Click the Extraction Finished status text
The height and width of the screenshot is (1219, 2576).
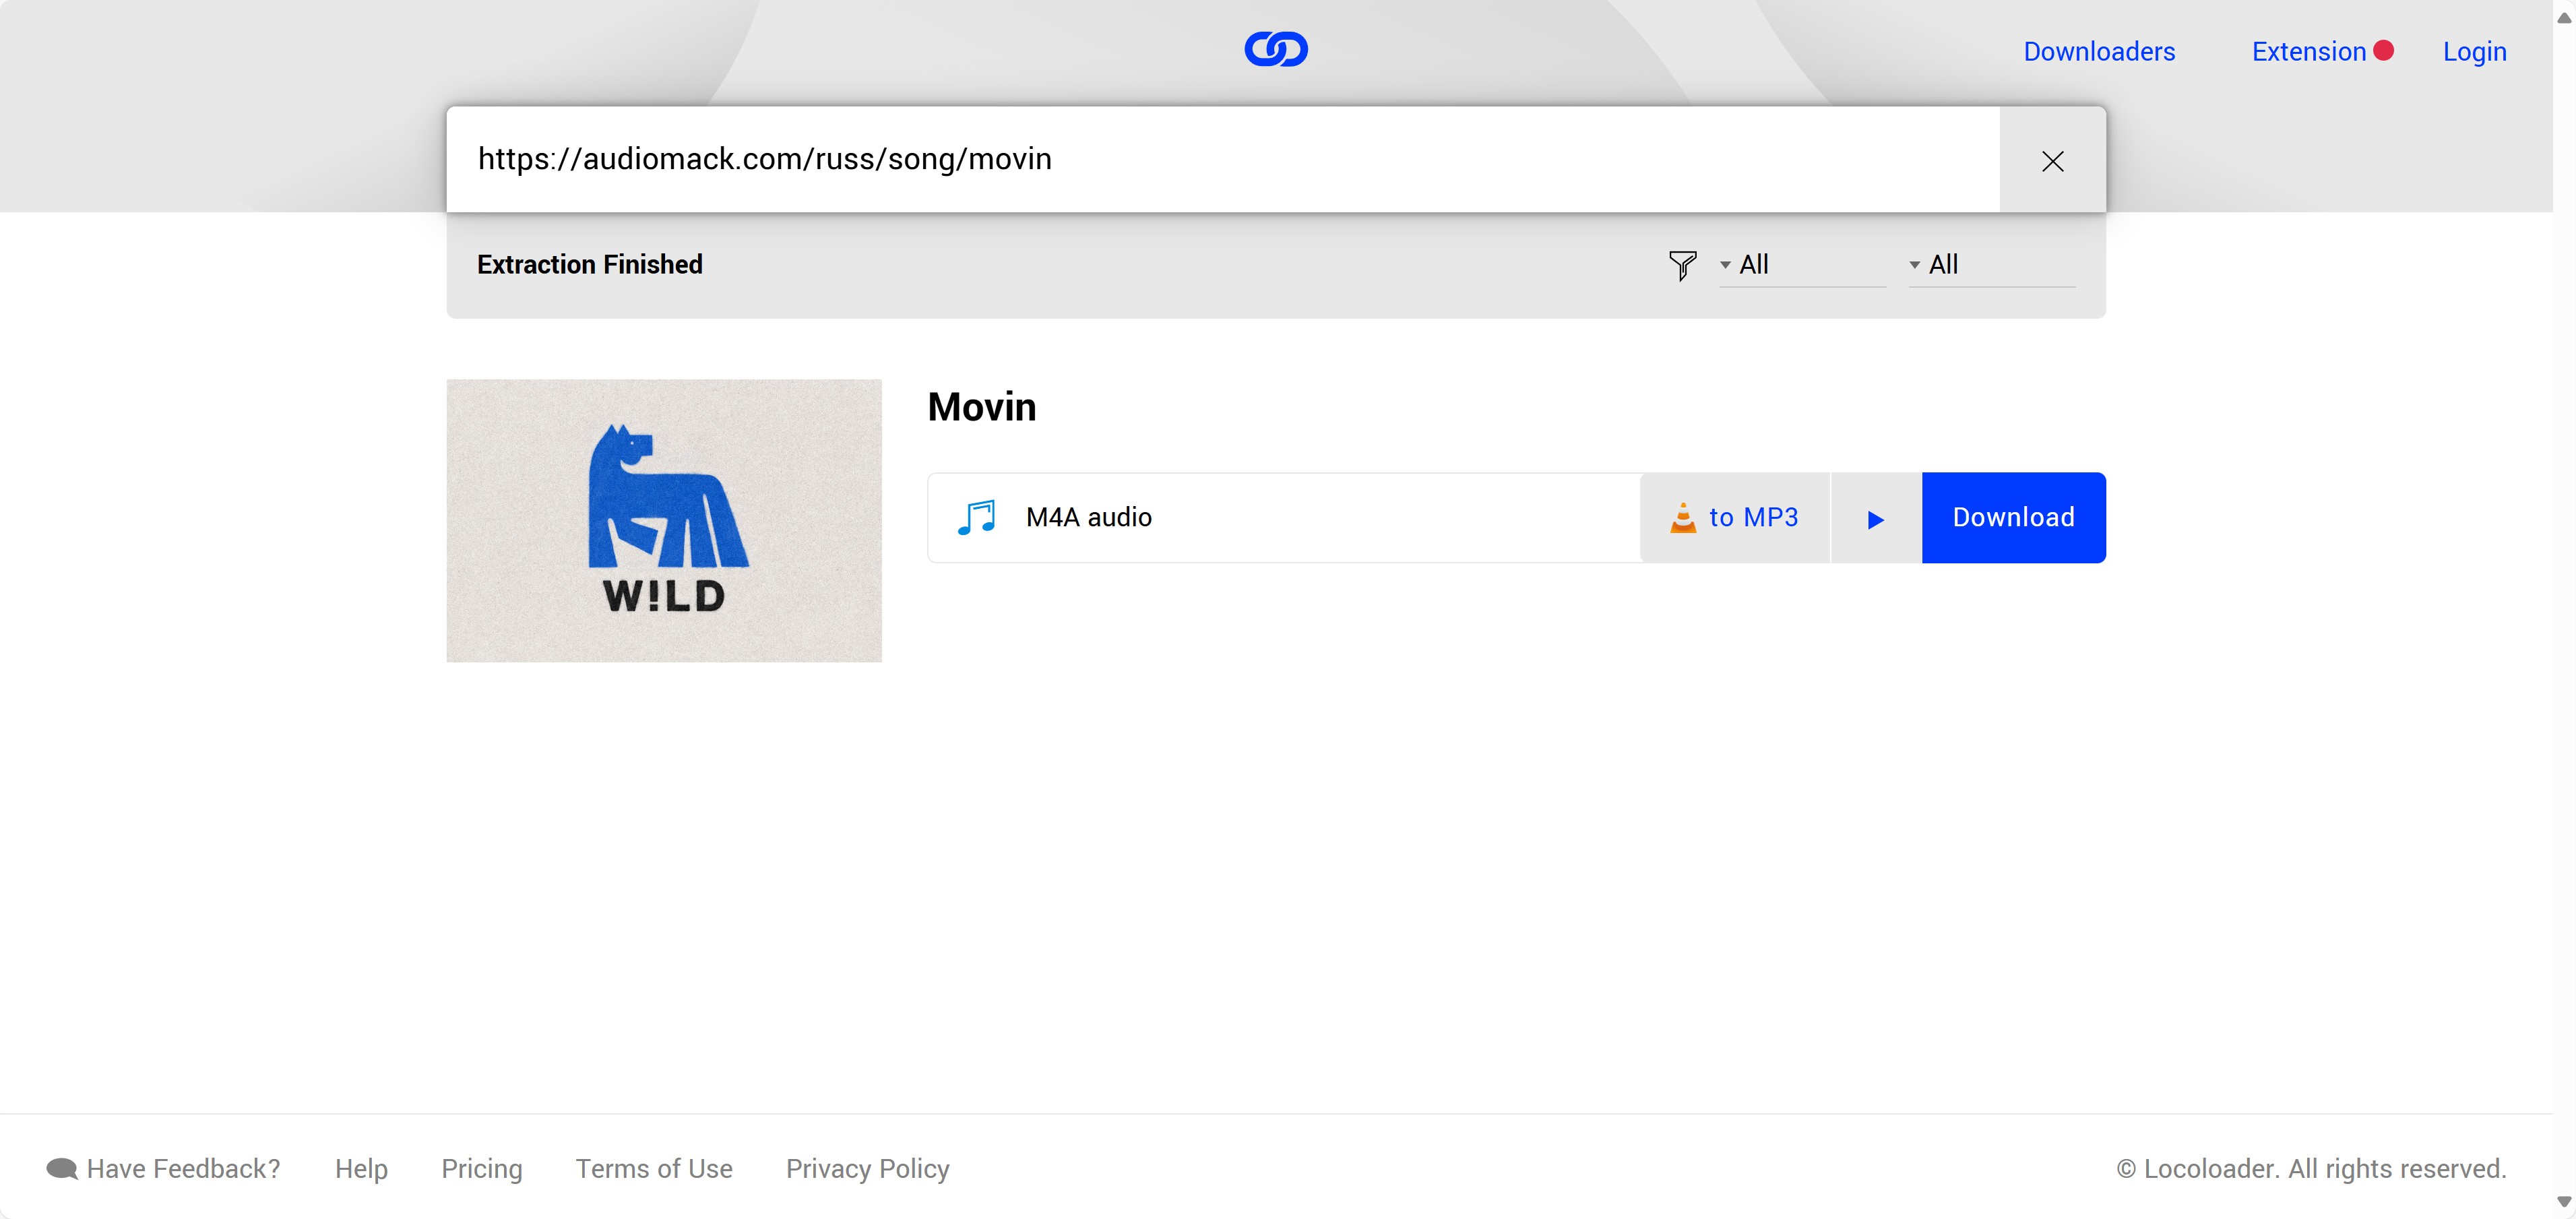(589, 264)
